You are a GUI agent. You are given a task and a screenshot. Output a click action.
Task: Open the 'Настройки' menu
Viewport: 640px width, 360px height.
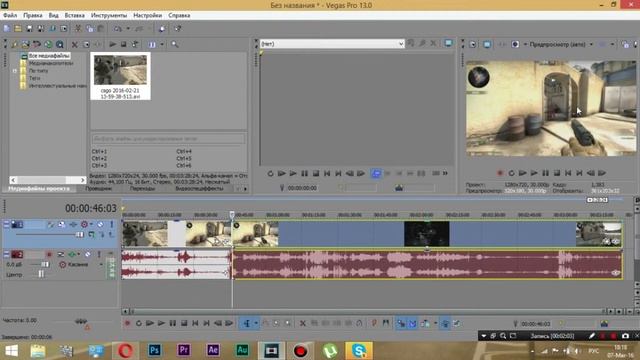[147, 15]
